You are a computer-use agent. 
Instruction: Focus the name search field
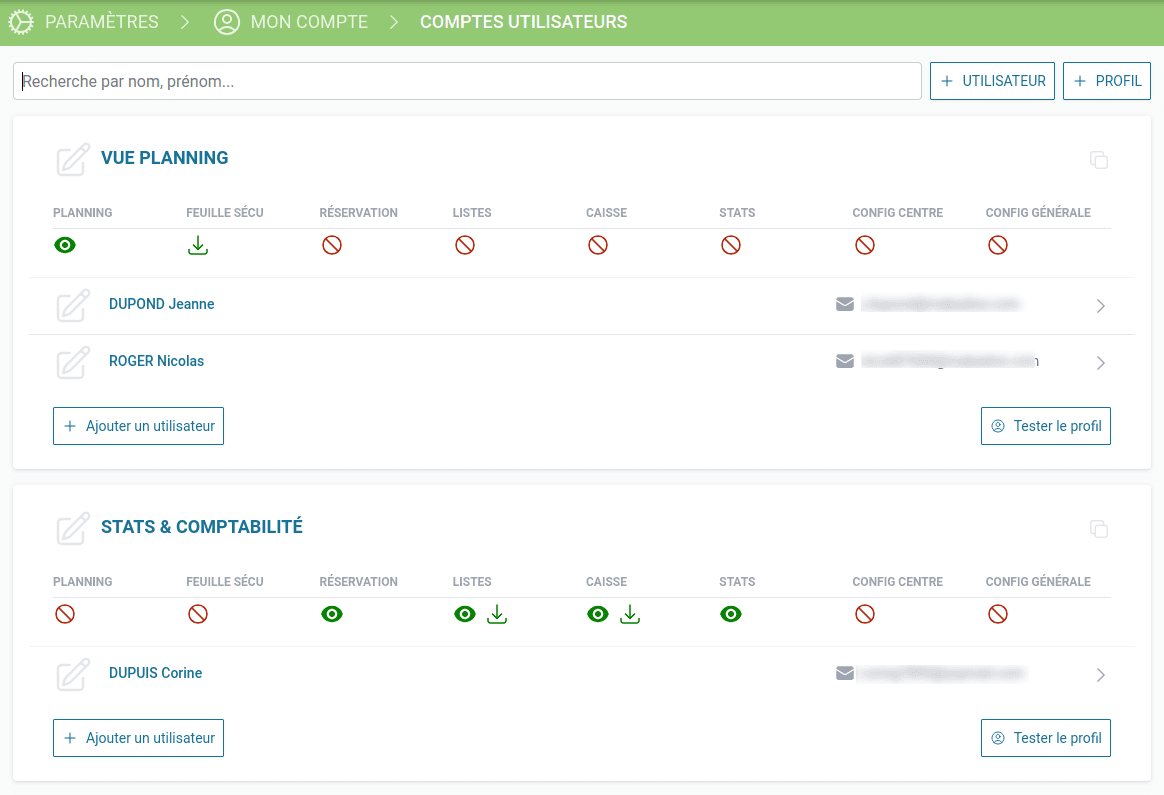(467, 81)
